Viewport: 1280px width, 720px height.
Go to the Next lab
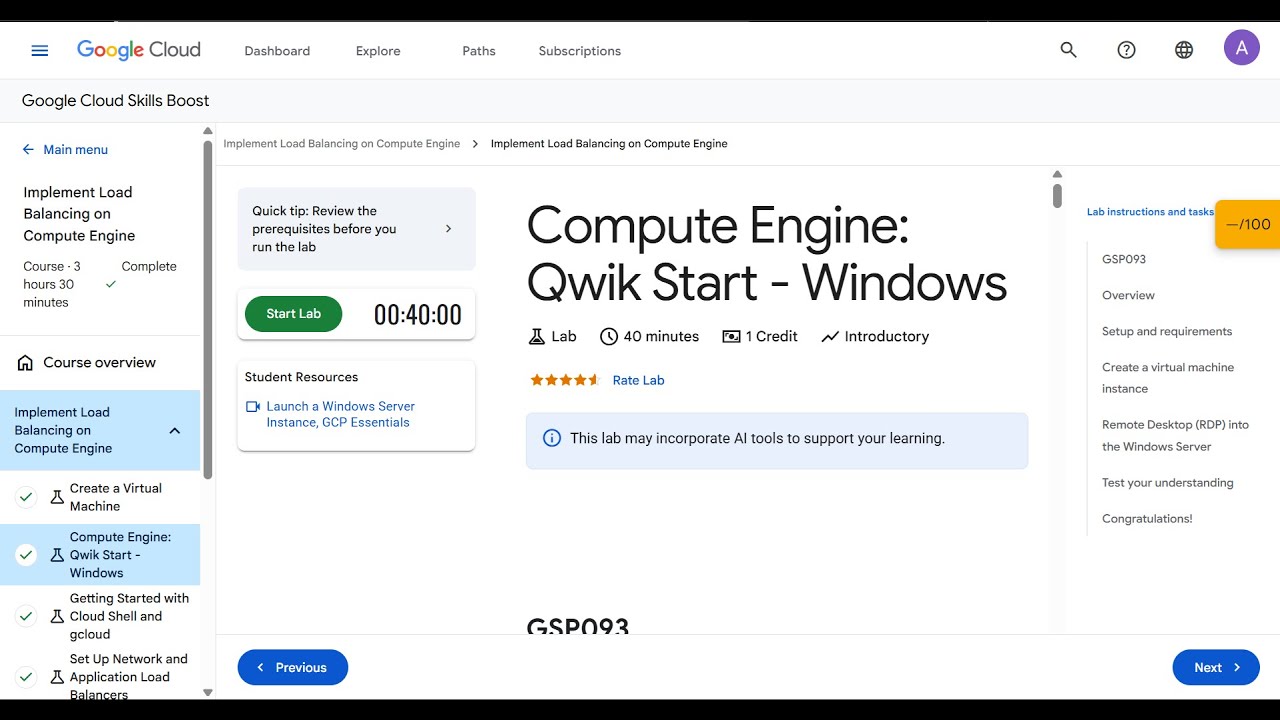(x=1216, y=668)
